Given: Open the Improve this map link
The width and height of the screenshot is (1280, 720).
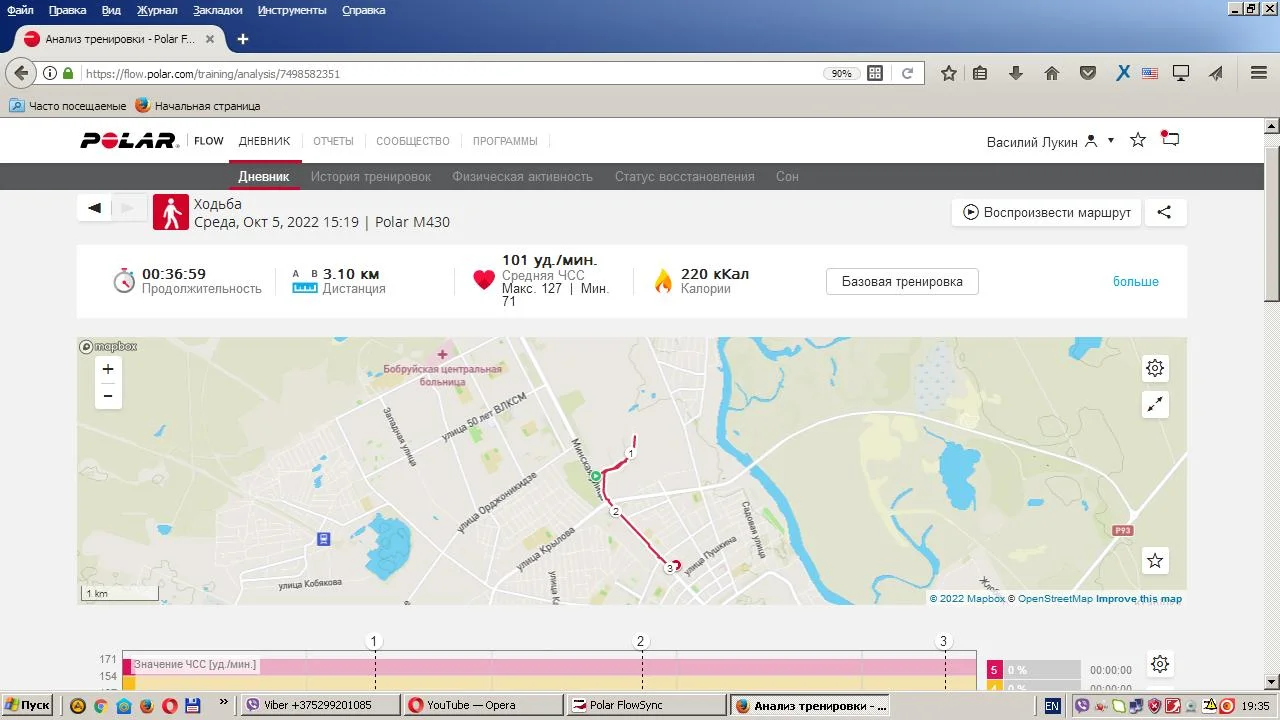Looking at the screenshot, I should click(1139, 599).
